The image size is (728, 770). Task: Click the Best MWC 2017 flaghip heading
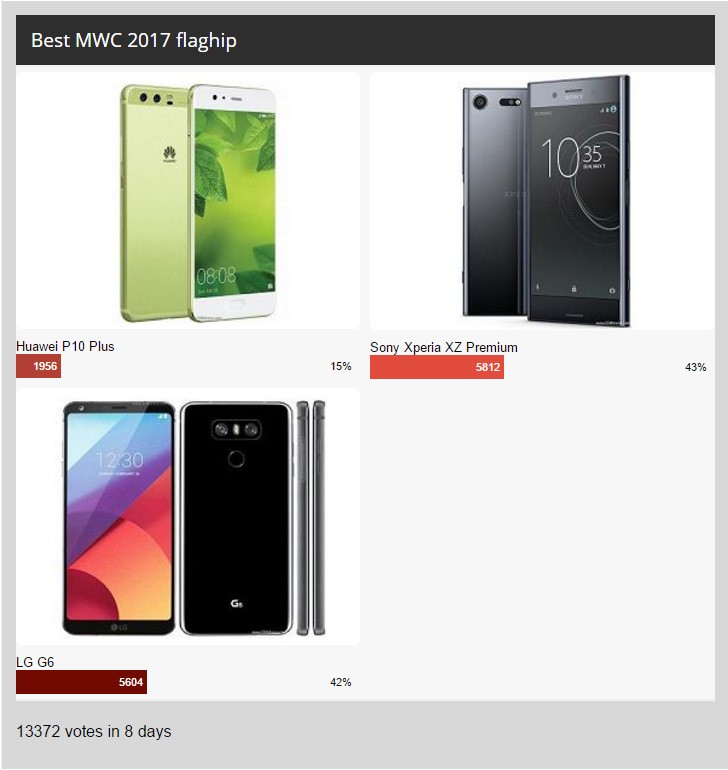[x=134, y=40]
